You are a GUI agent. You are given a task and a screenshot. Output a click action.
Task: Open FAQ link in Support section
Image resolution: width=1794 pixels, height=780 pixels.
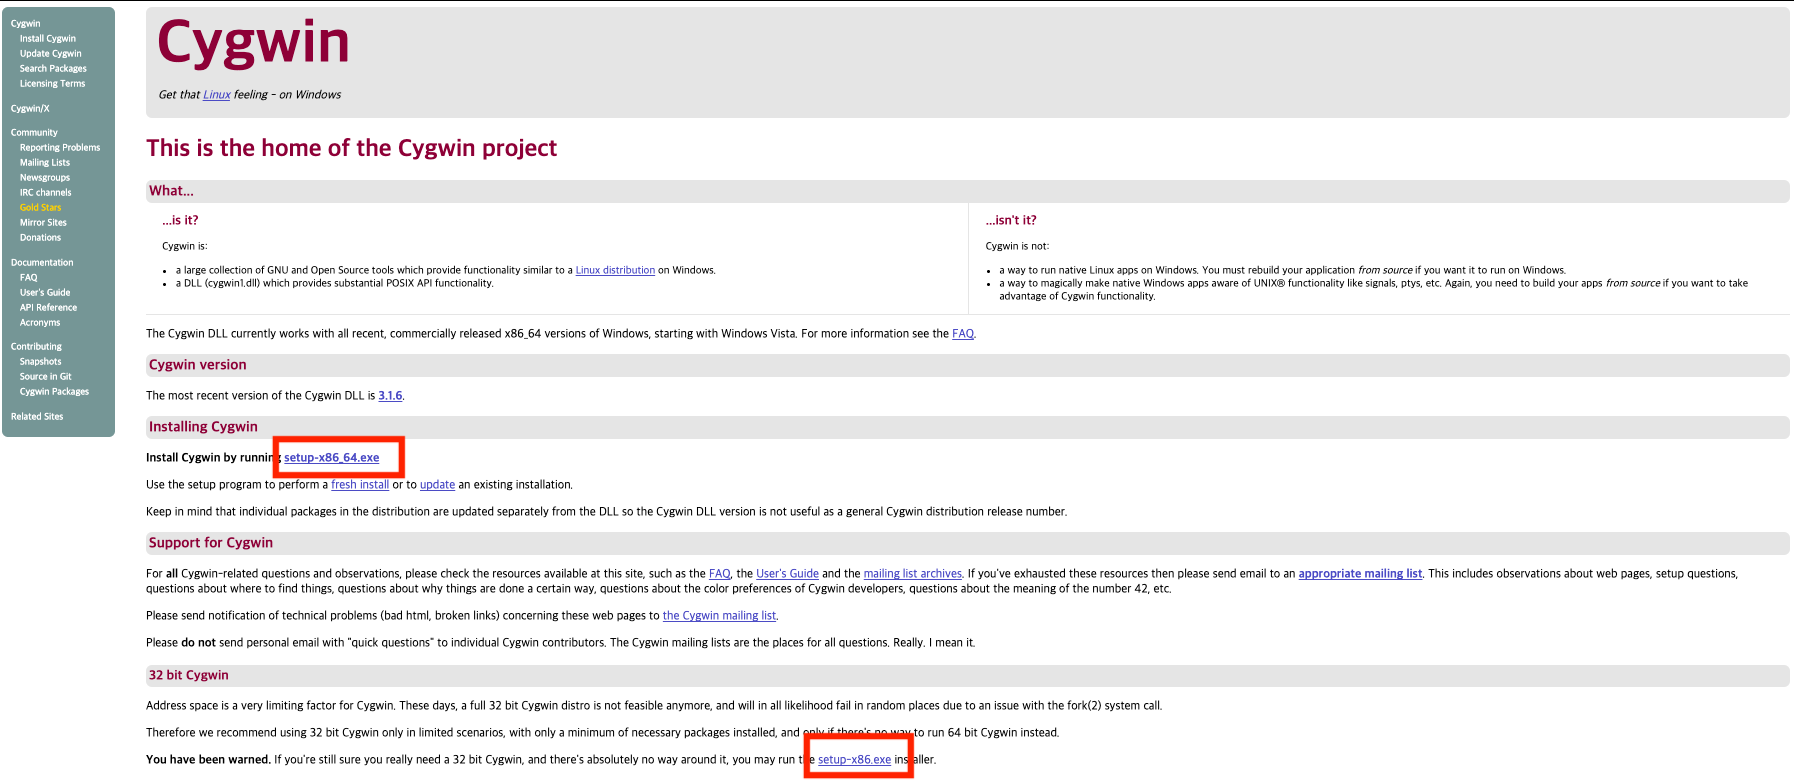(719, 573)
